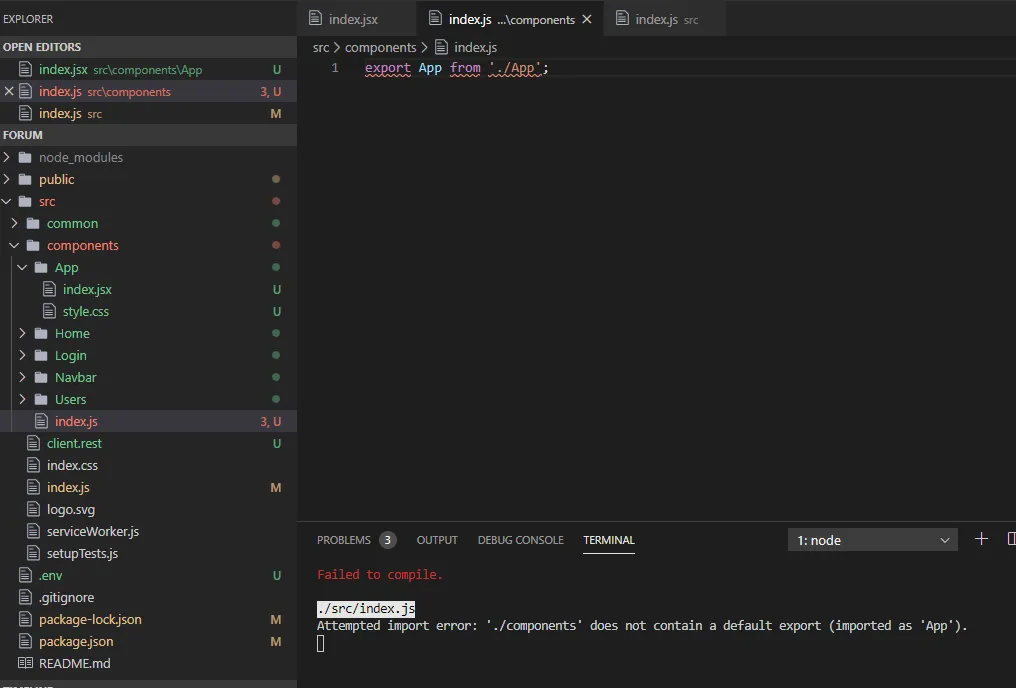
Task: Select index.js inside components folder
Action: [x=148, y=421]
